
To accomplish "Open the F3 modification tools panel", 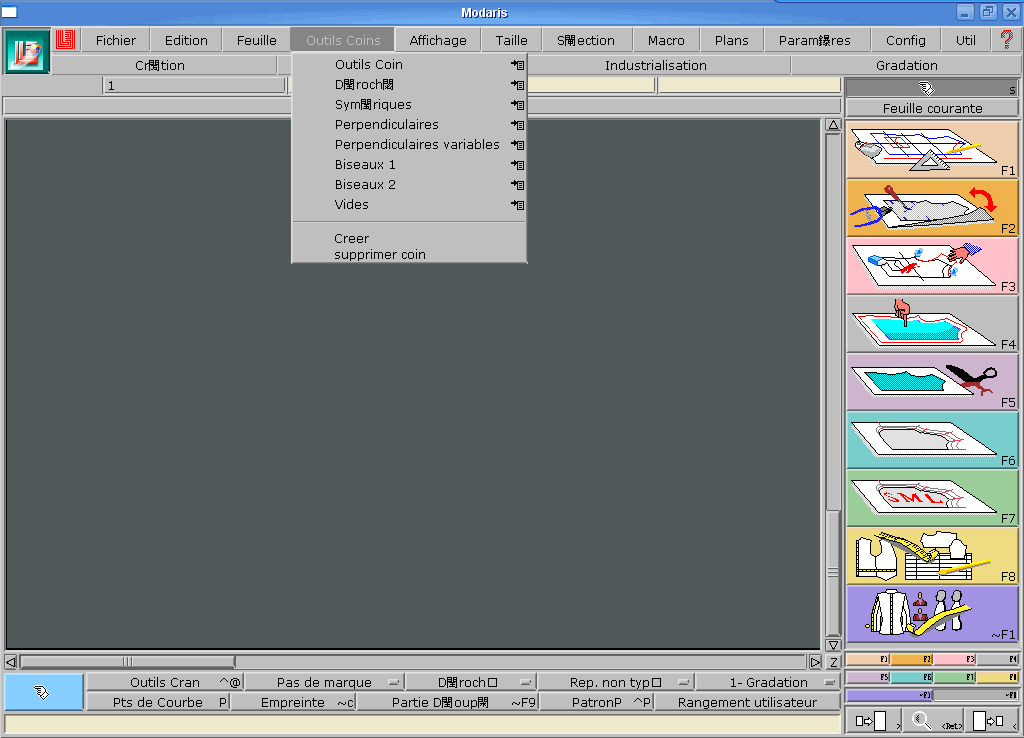I will pyautogui.click(x=932, y=266).
